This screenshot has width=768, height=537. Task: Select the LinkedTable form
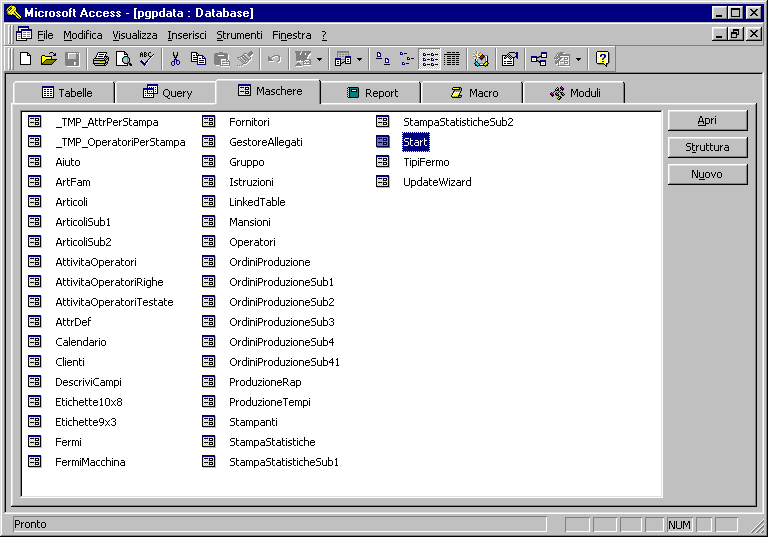coord(257,202)
